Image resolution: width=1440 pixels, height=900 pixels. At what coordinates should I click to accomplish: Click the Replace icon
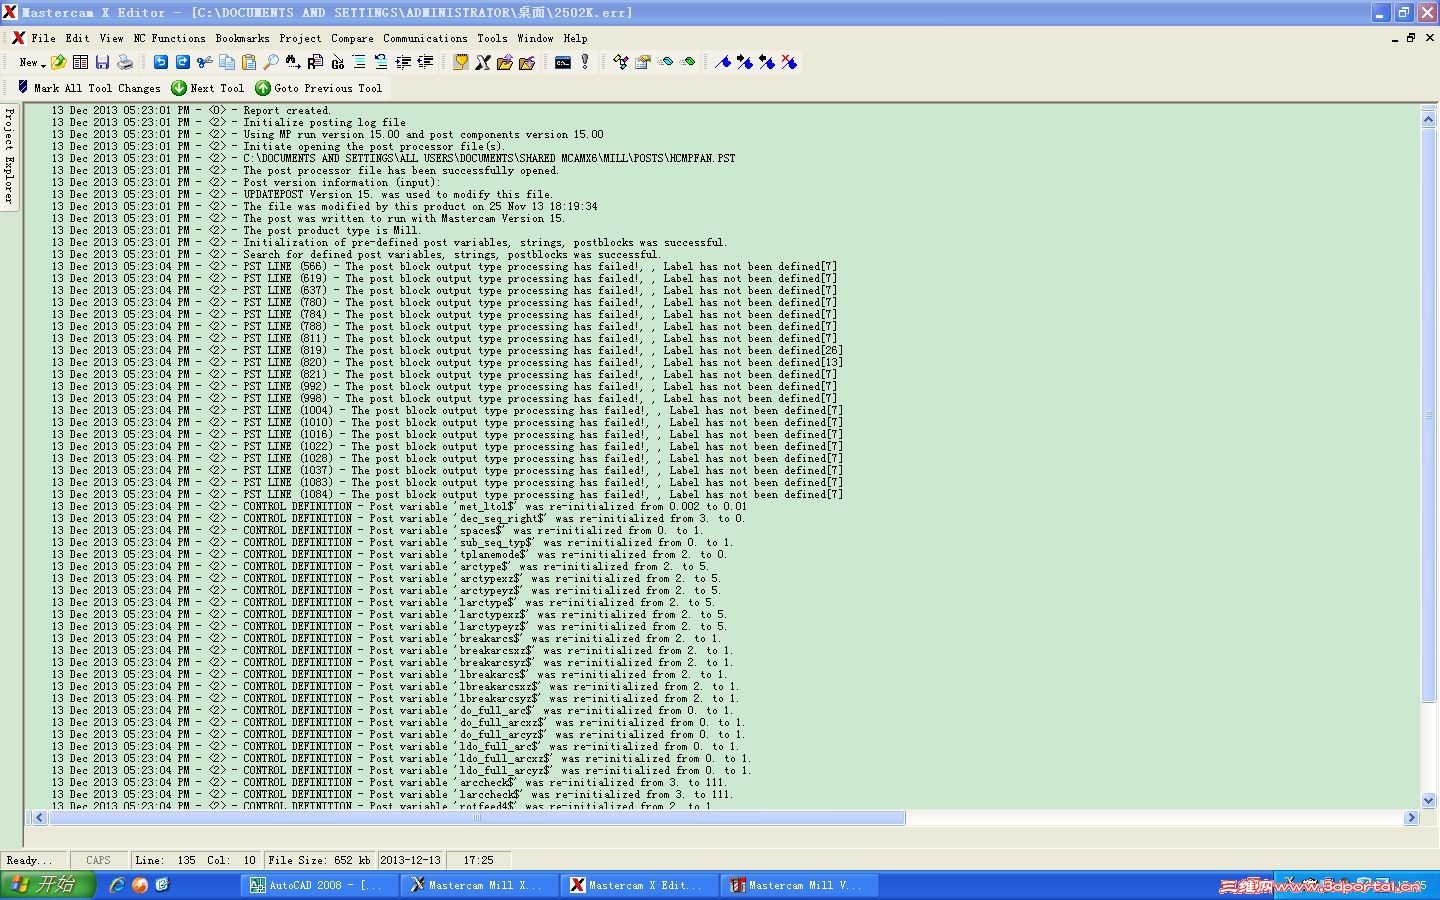pos(315,62)
